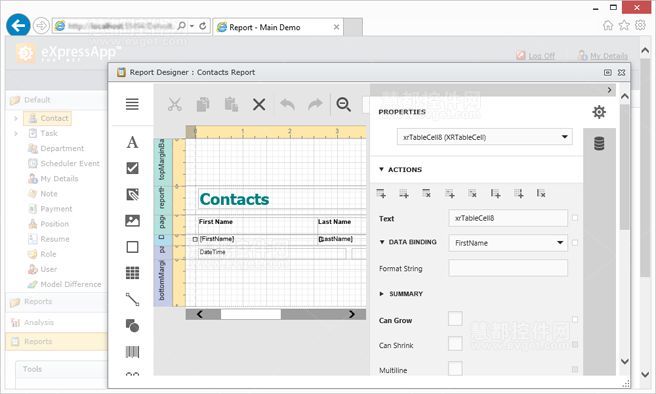Open the hamburger menu in designer

pos(132,104)
